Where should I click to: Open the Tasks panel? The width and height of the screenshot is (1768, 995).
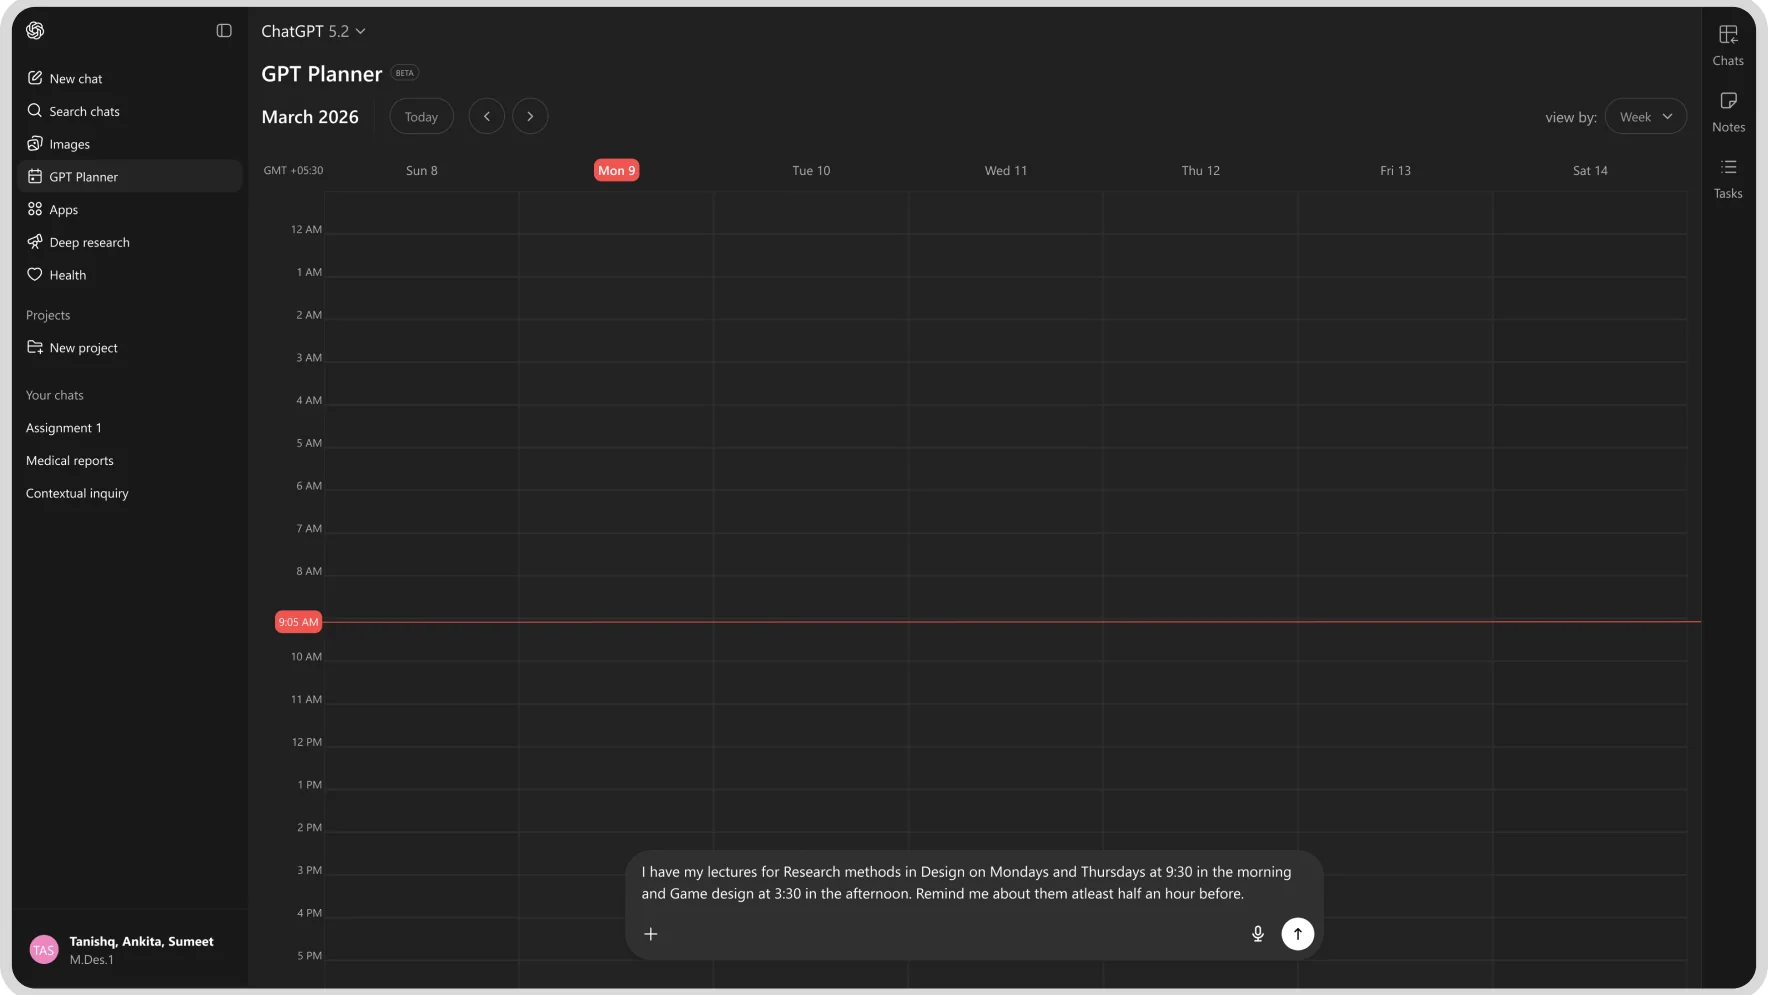click(x=1728, y=179)
